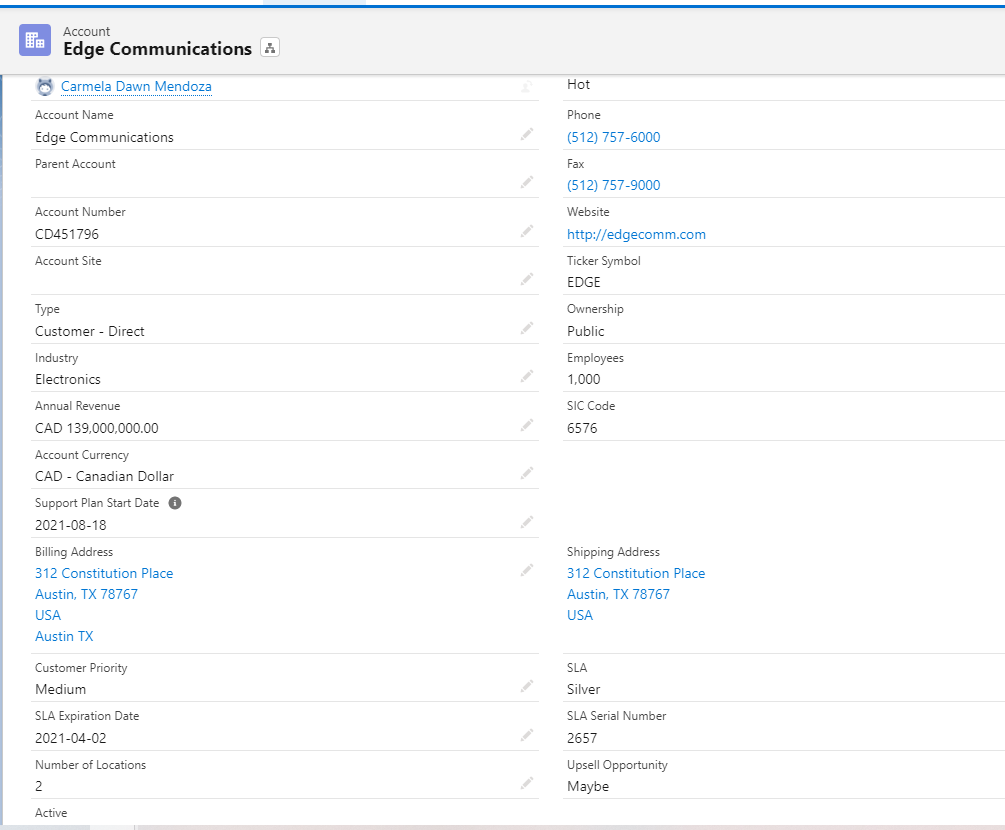Edit the Account Name field with pencil icon

click(527, 134)
